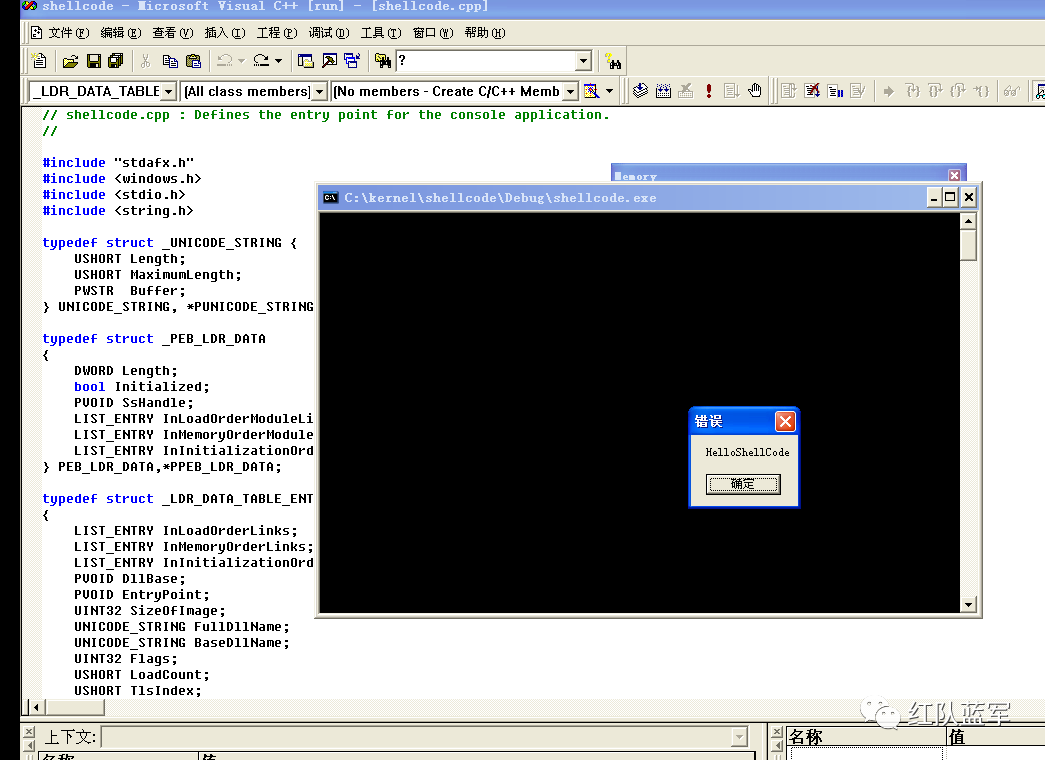Open the 帮助(H) menu
1045x760 pixels.
(485, 33)
